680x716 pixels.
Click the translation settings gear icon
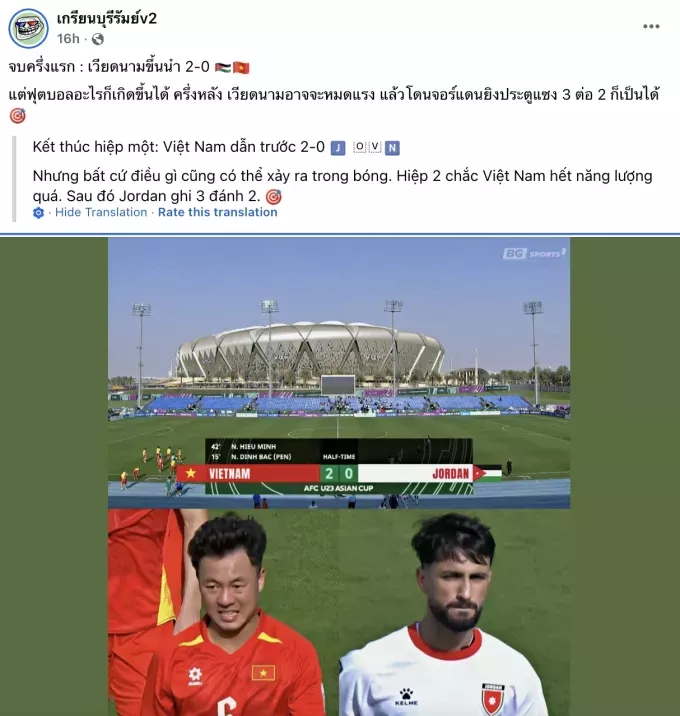click(38, 213)
